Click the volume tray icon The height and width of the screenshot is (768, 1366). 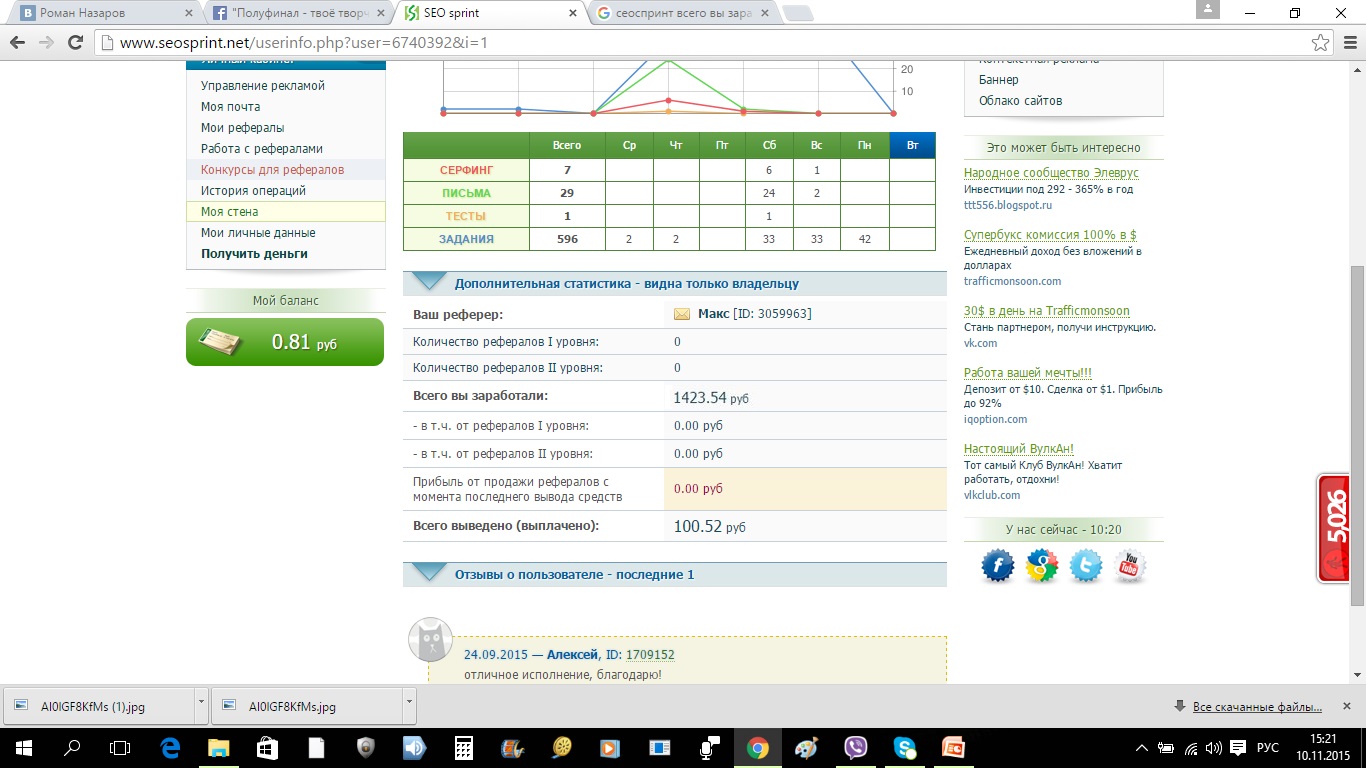tap(1213, 748)
